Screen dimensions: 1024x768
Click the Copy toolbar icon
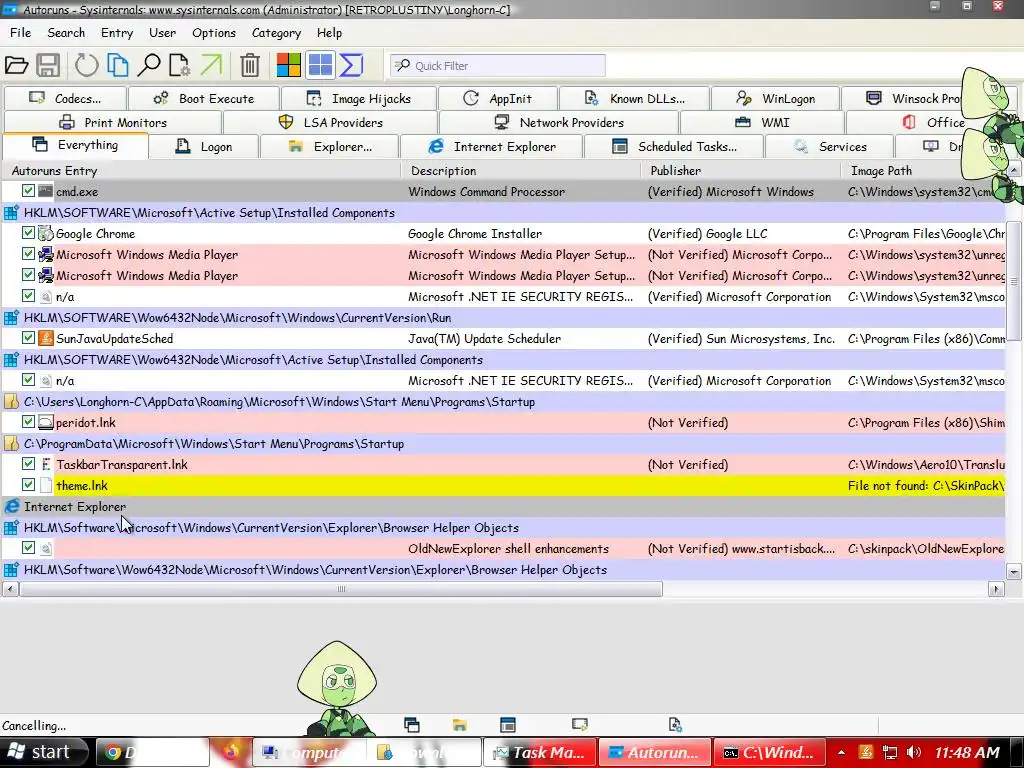tap(118, 65)
